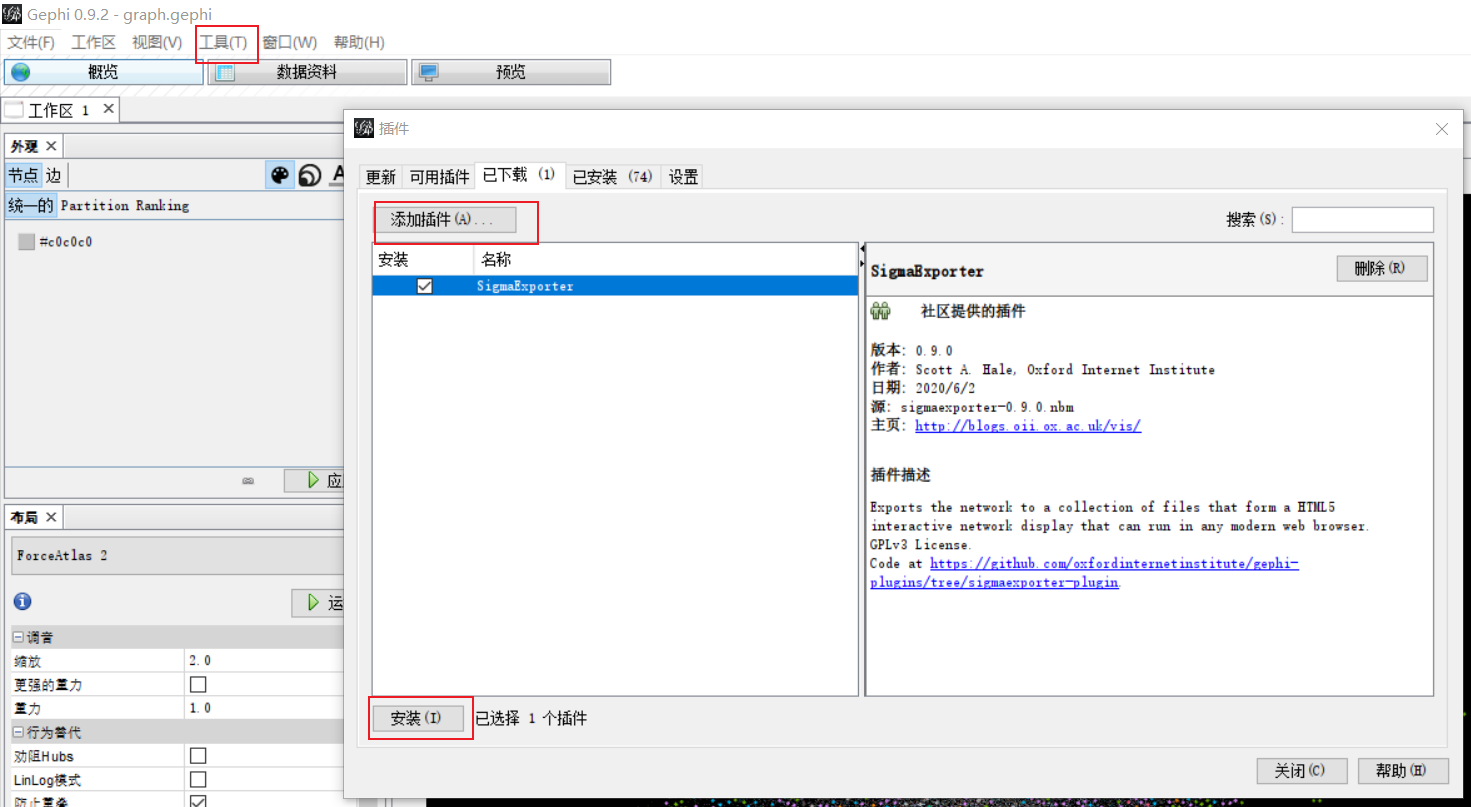Click the 关闭(C) button
Viewport: 1471px width, 807px height.
1302,771
